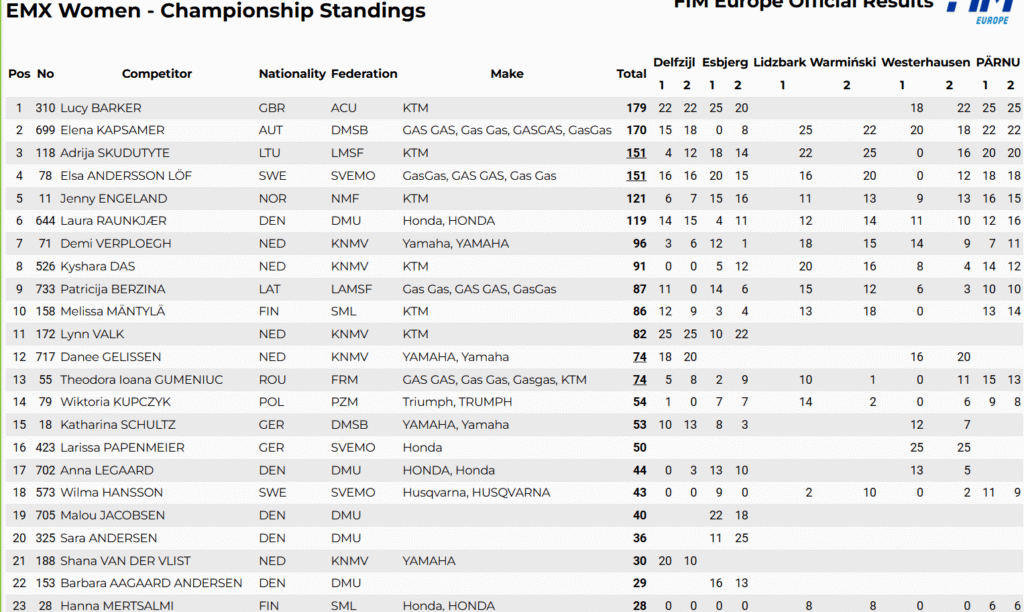Click the Pos column header
This screenshot has height=612, width=1024.
click(x=19, y=74)
